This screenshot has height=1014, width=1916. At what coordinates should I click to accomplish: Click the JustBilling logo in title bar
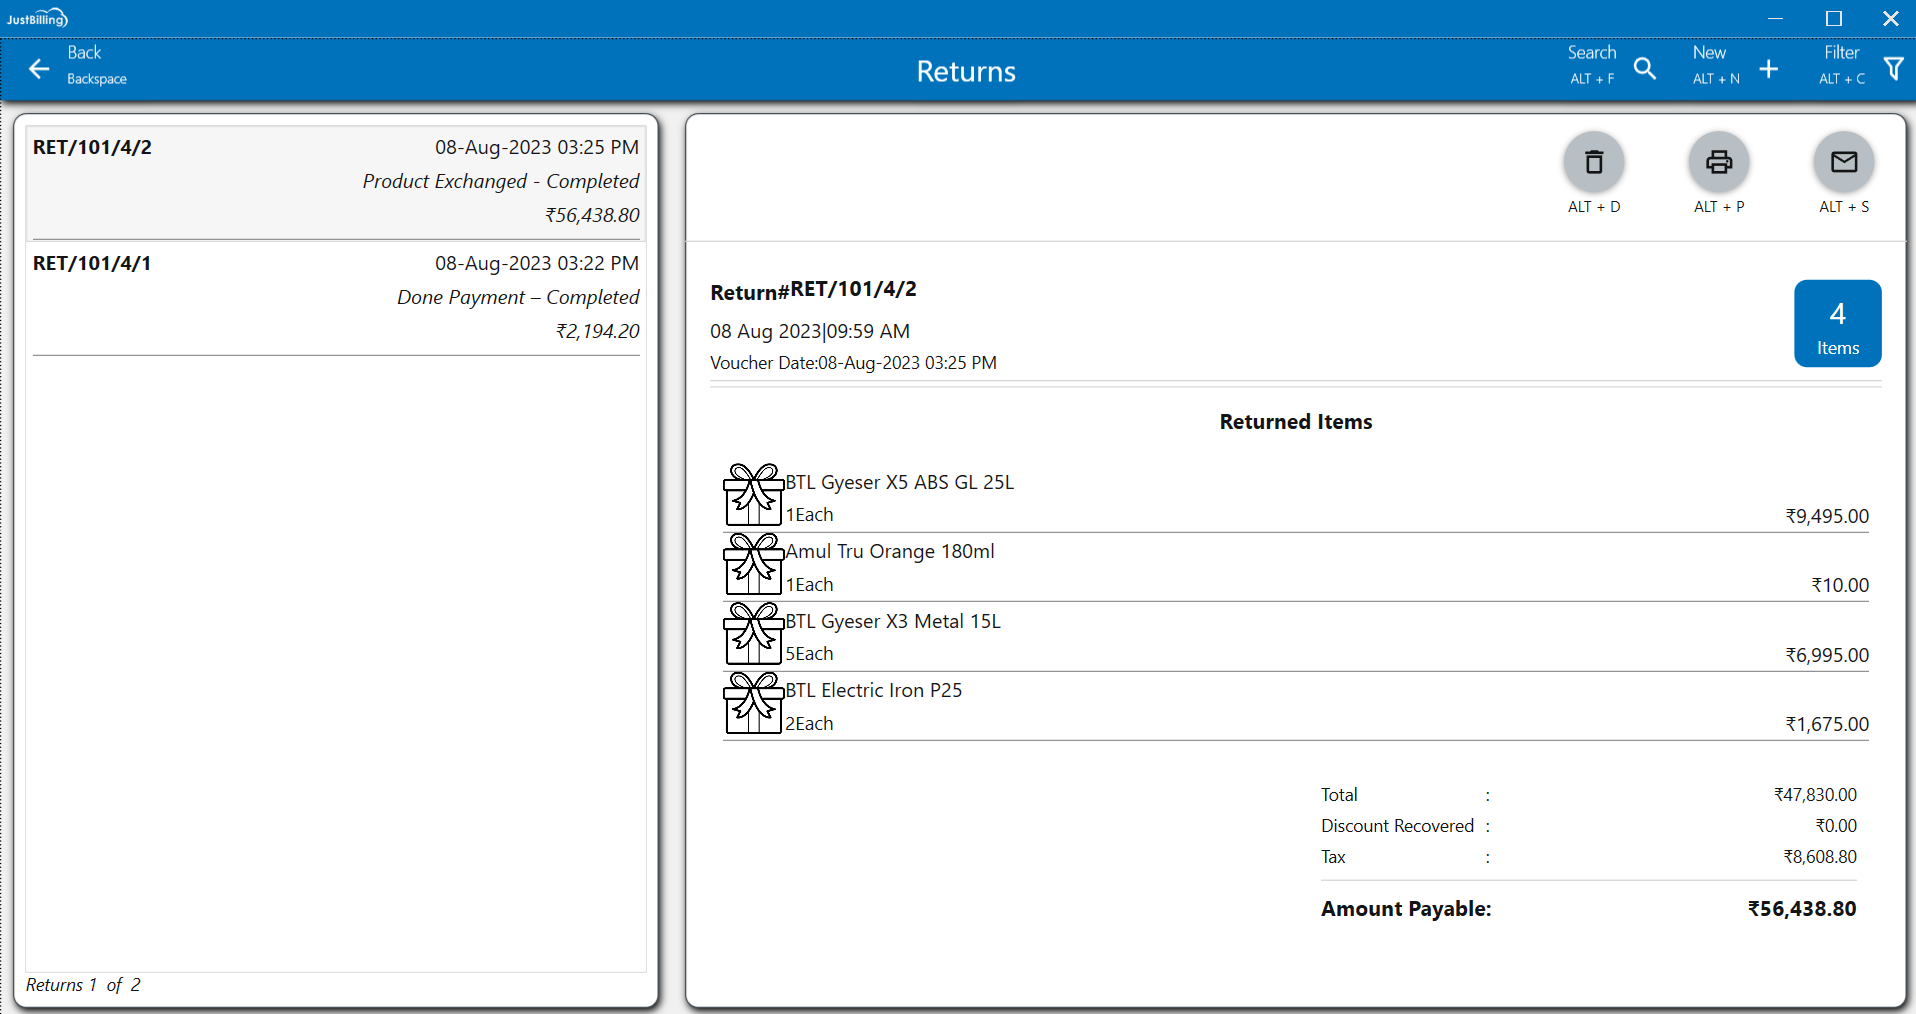37,18
